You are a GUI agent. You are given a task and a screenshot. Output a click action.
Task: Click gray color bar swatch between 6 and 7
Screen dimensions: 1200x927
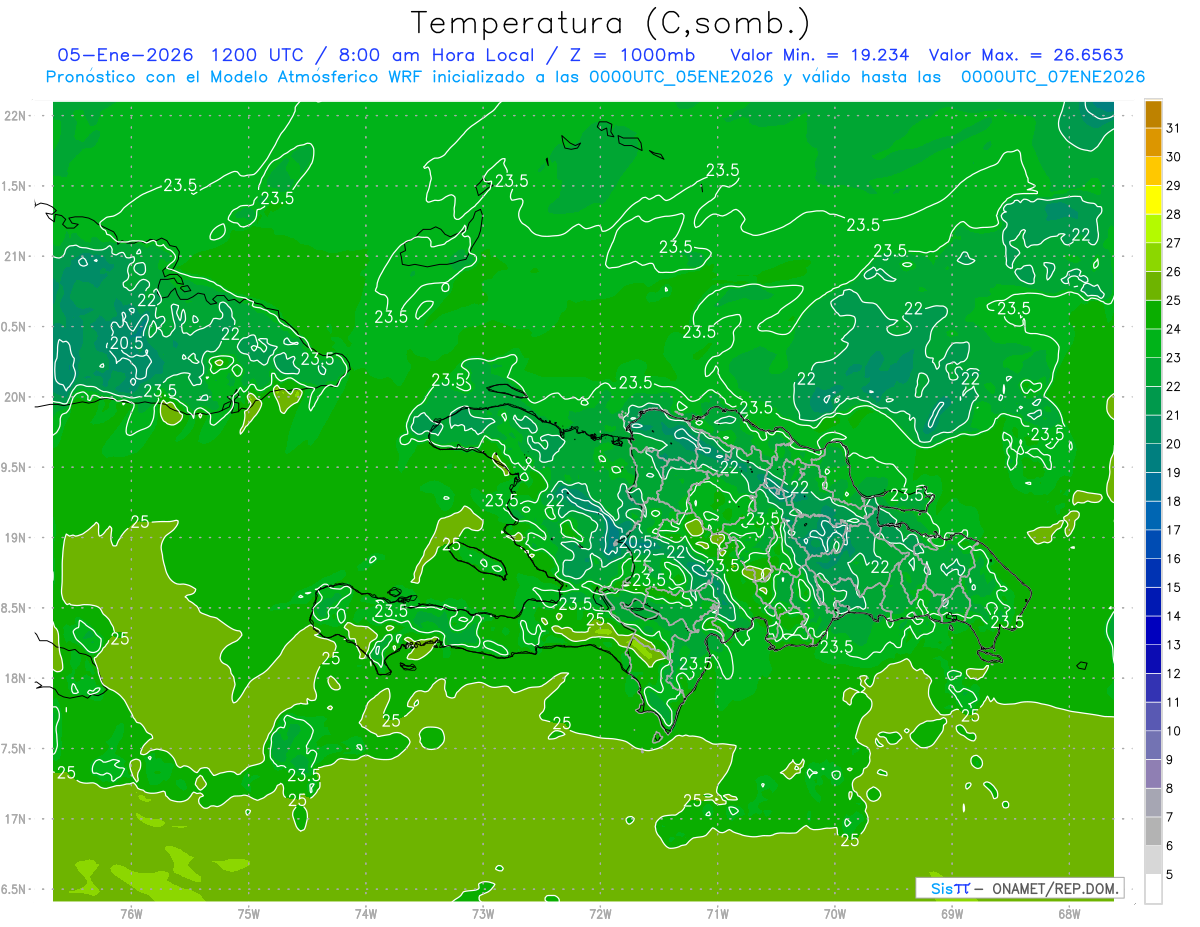pyautogui.click(x=1153, y=831)
